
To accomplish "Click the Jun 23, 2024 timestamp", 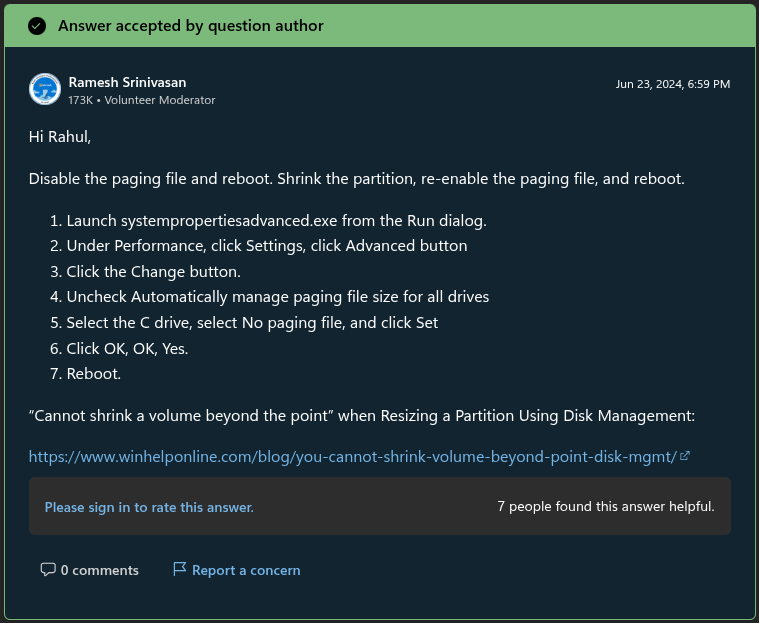I will coord(672,84).
